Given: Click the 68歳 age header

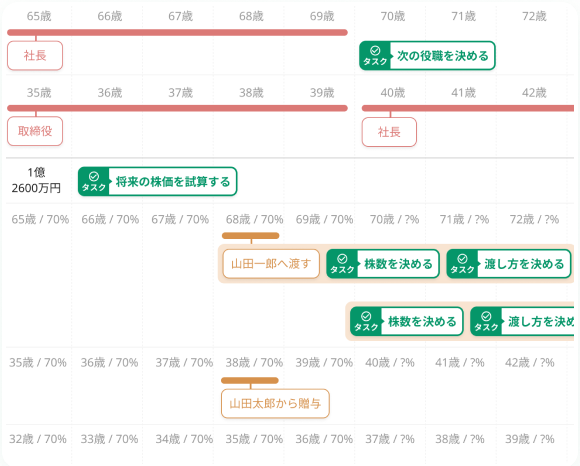Looking at the screenshot, I should click(x=251, y=16).
